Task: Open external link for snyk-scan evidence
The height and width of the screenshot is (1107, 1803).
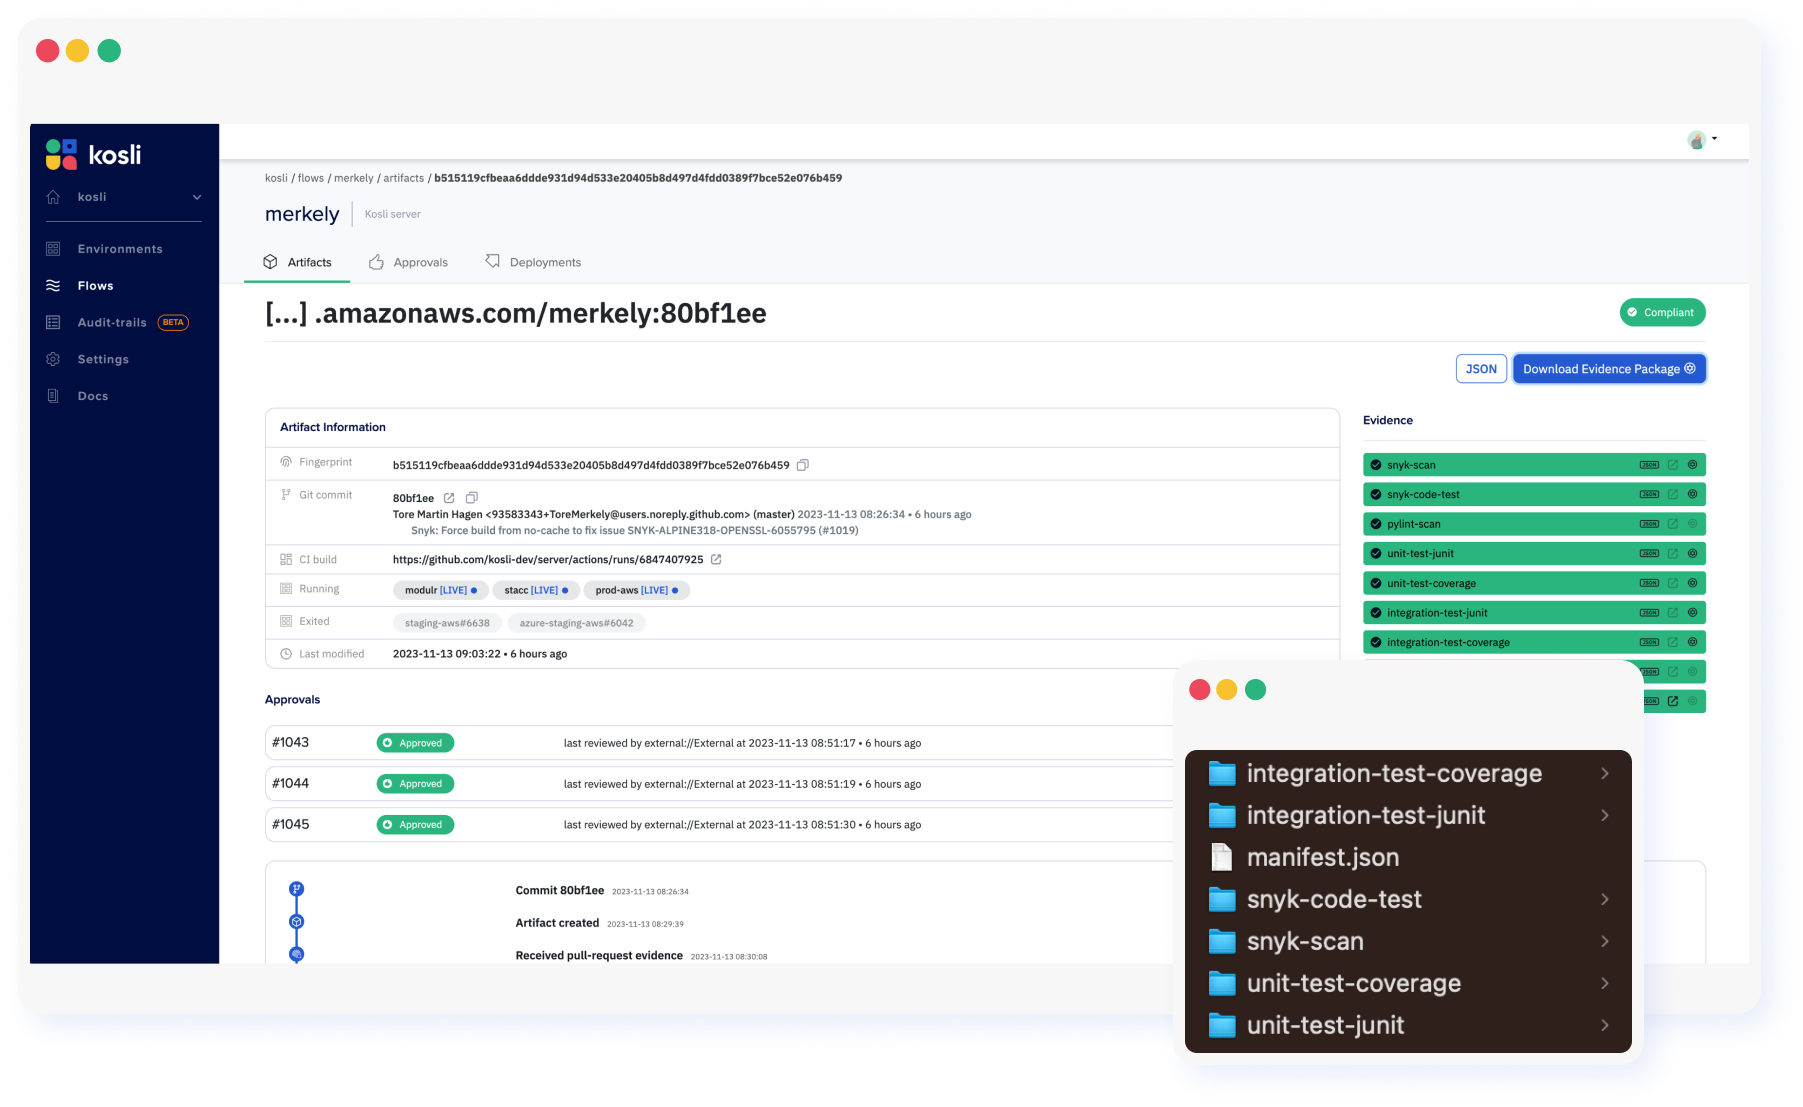Action: (x=1673, y=465)
